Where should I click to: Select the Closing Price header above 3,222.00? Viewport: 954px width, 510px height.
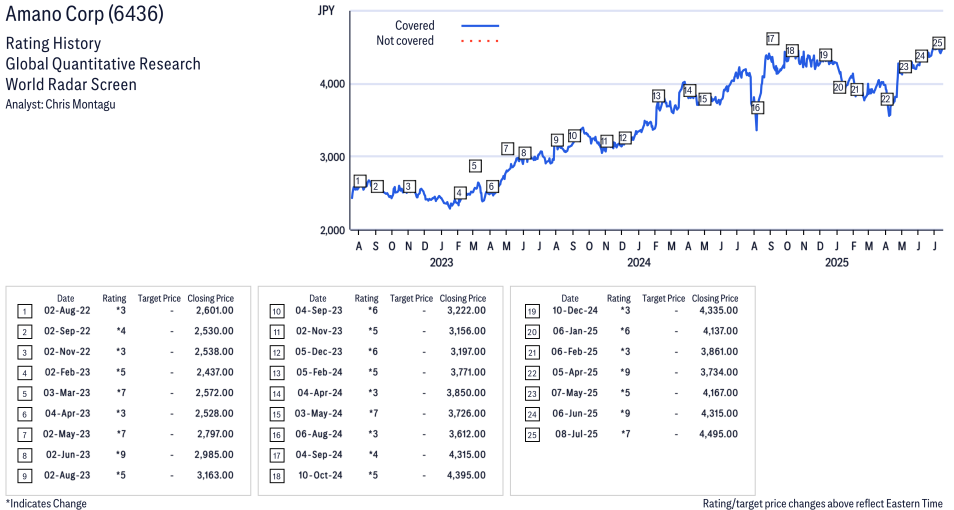463,299
